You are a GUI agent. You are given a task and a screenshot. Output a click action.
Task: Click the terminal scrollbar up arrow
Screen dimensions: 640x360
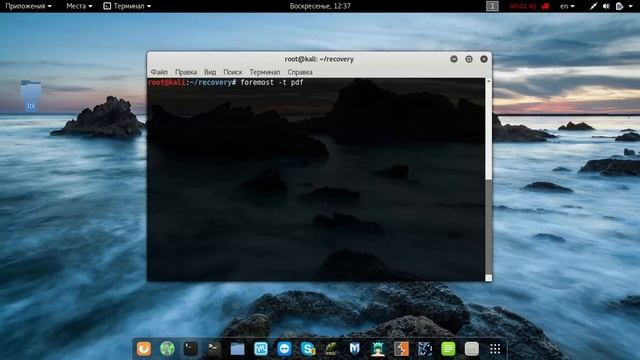(489, 82)
